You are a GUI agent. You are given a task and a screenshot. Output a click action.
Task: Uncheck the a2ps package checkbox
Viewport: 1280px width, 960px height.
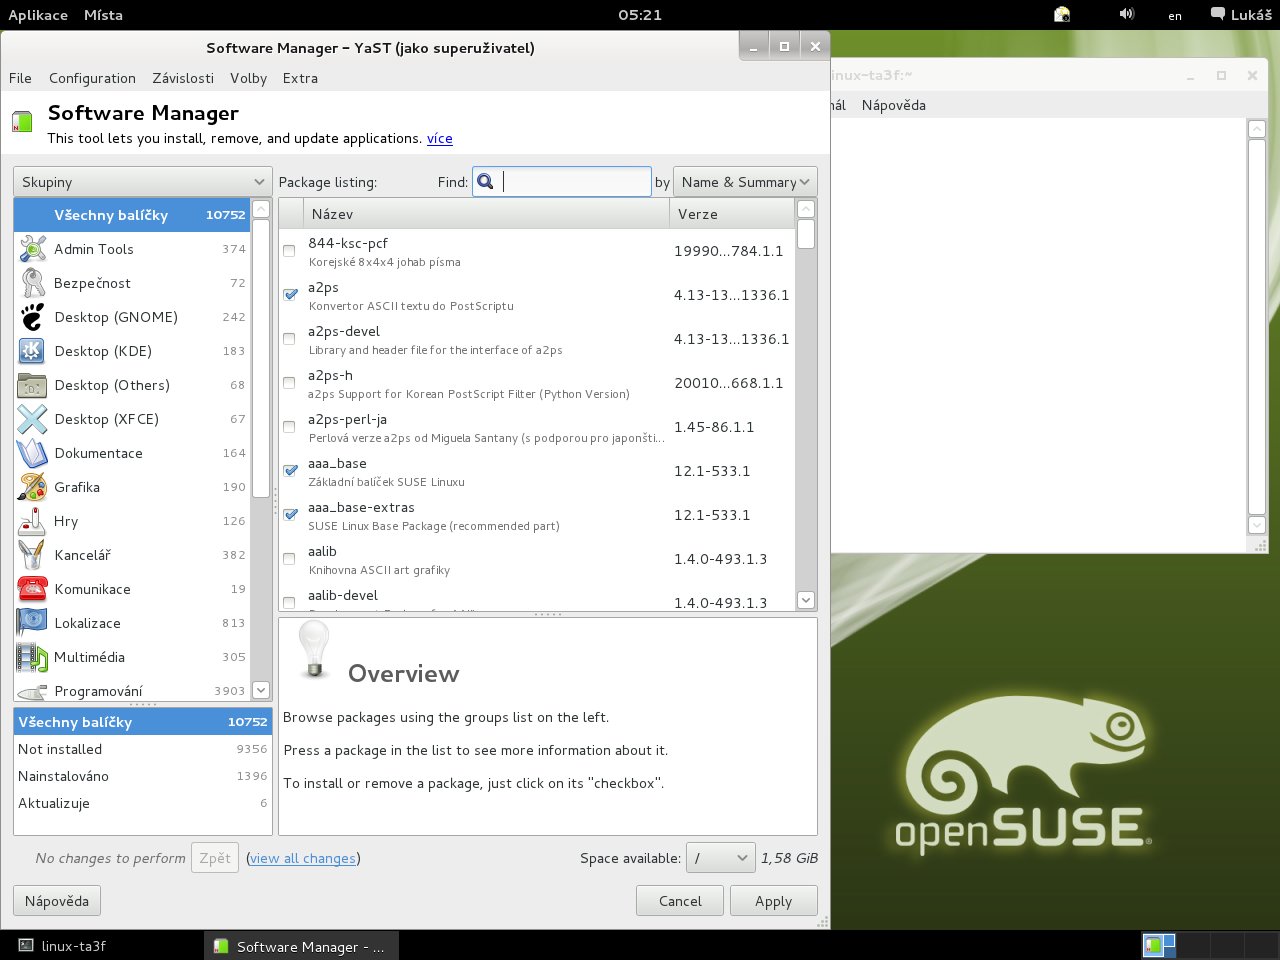click(290, 295)
